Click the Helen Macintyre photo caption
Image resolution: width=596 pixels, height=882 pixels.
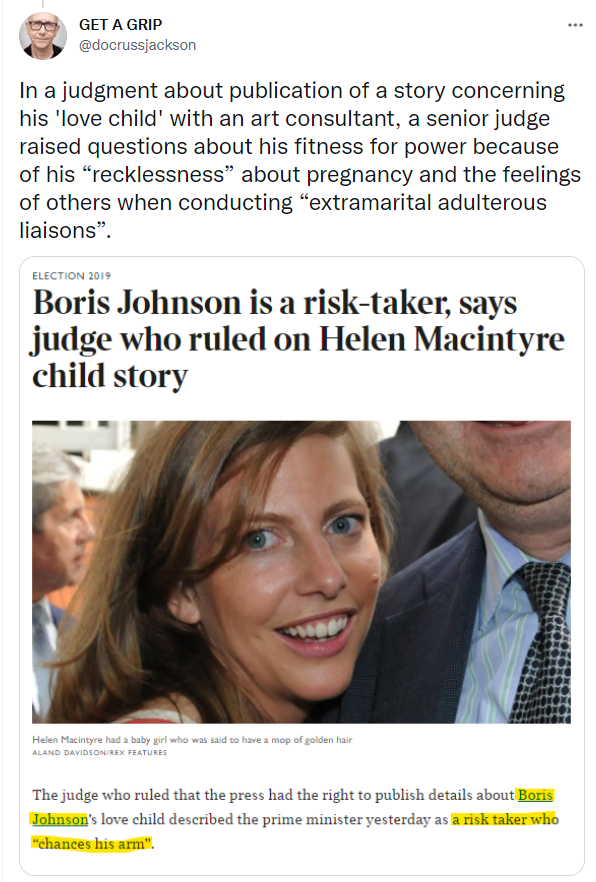pyautogui.click(x=192, y=740)
